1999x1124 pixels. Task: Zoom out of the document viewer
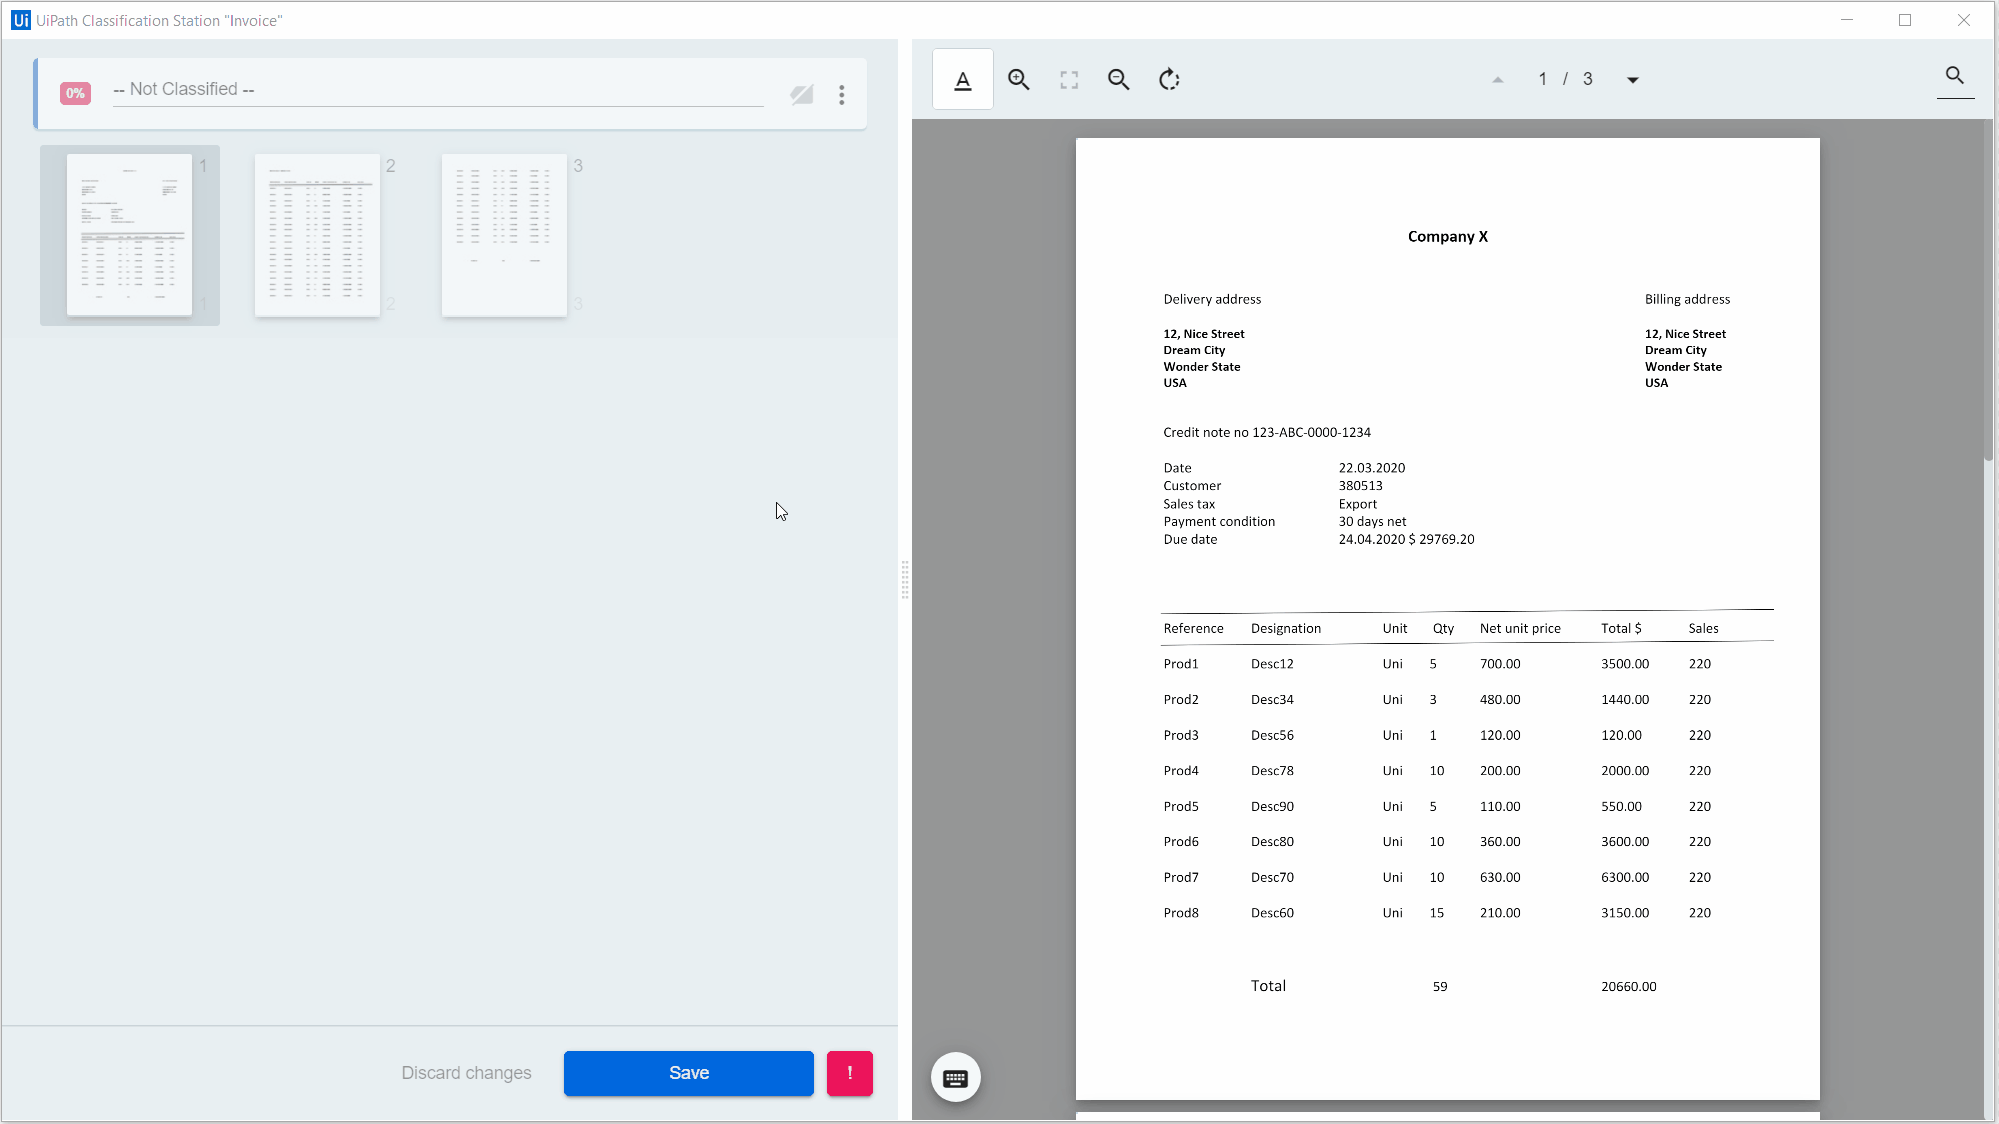(x=1118, y=80)
